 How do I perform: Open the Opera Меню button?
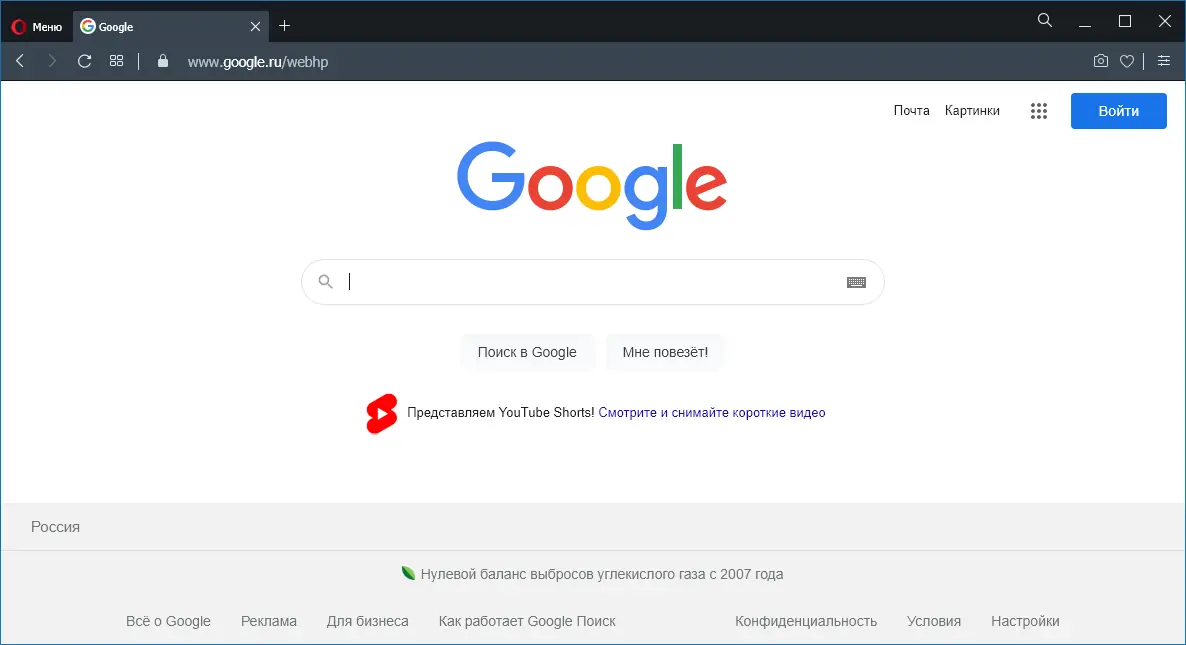coord(36,26)
